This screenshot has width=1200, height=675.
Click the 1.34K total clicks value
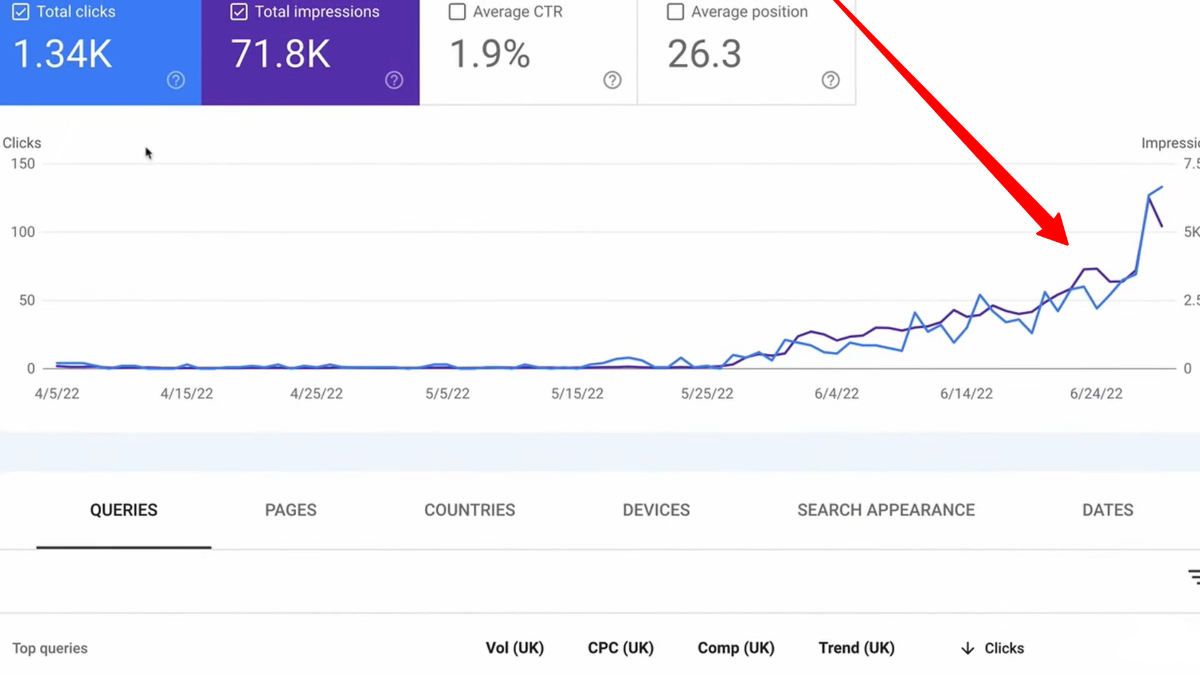coord(63,55)
